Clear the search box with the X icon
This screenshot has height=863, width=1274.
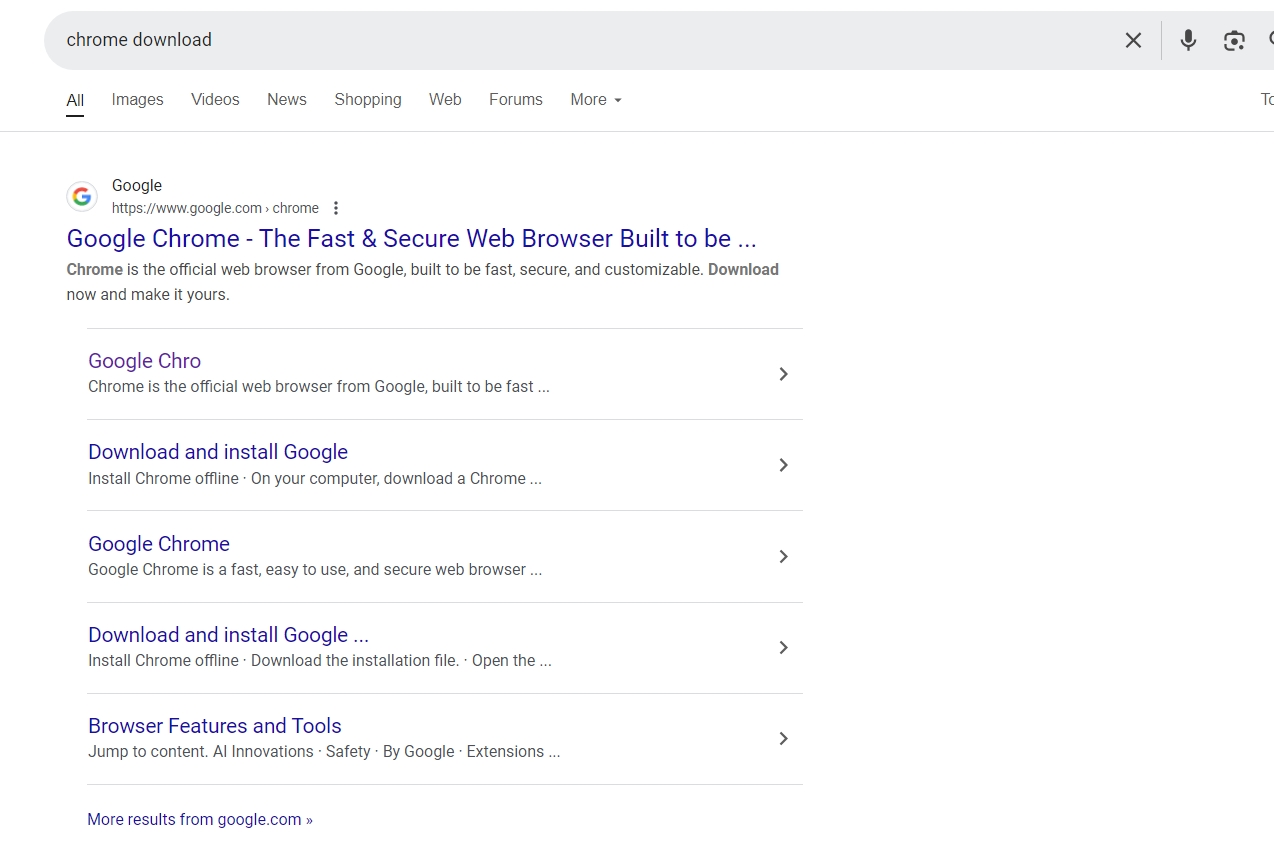point(1133,40)
